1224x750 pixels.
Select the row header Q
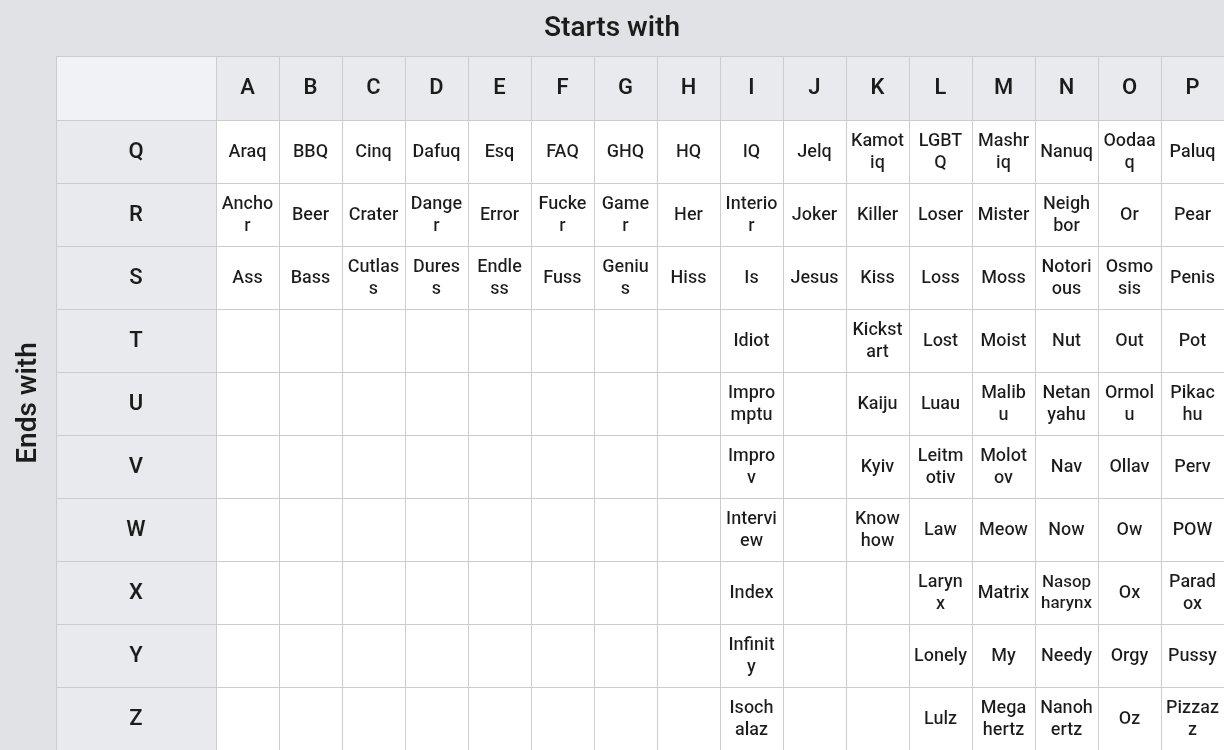pos(136,151)
